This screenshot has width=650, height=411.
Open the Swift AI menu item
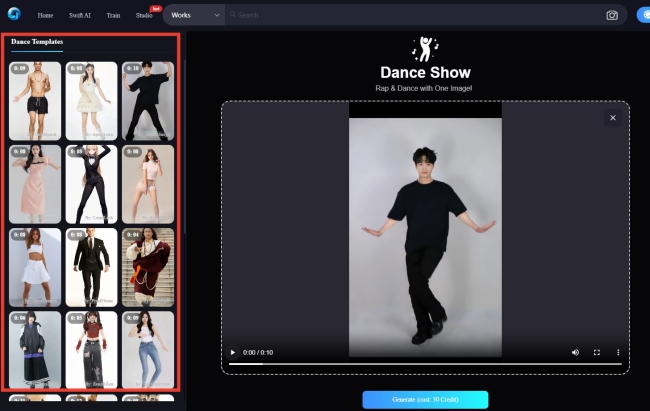(x=79, y=15)
